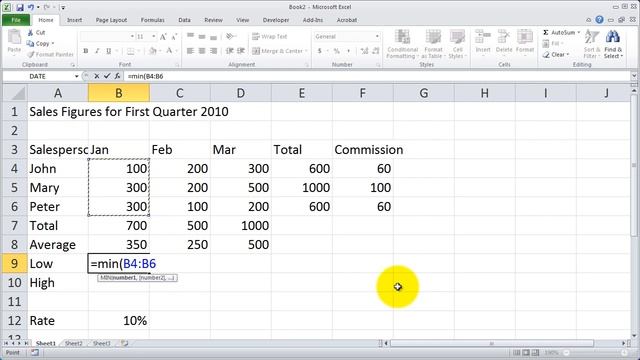
Task: Open Cell Styles gallery
Action: click(x=457, y=44)
